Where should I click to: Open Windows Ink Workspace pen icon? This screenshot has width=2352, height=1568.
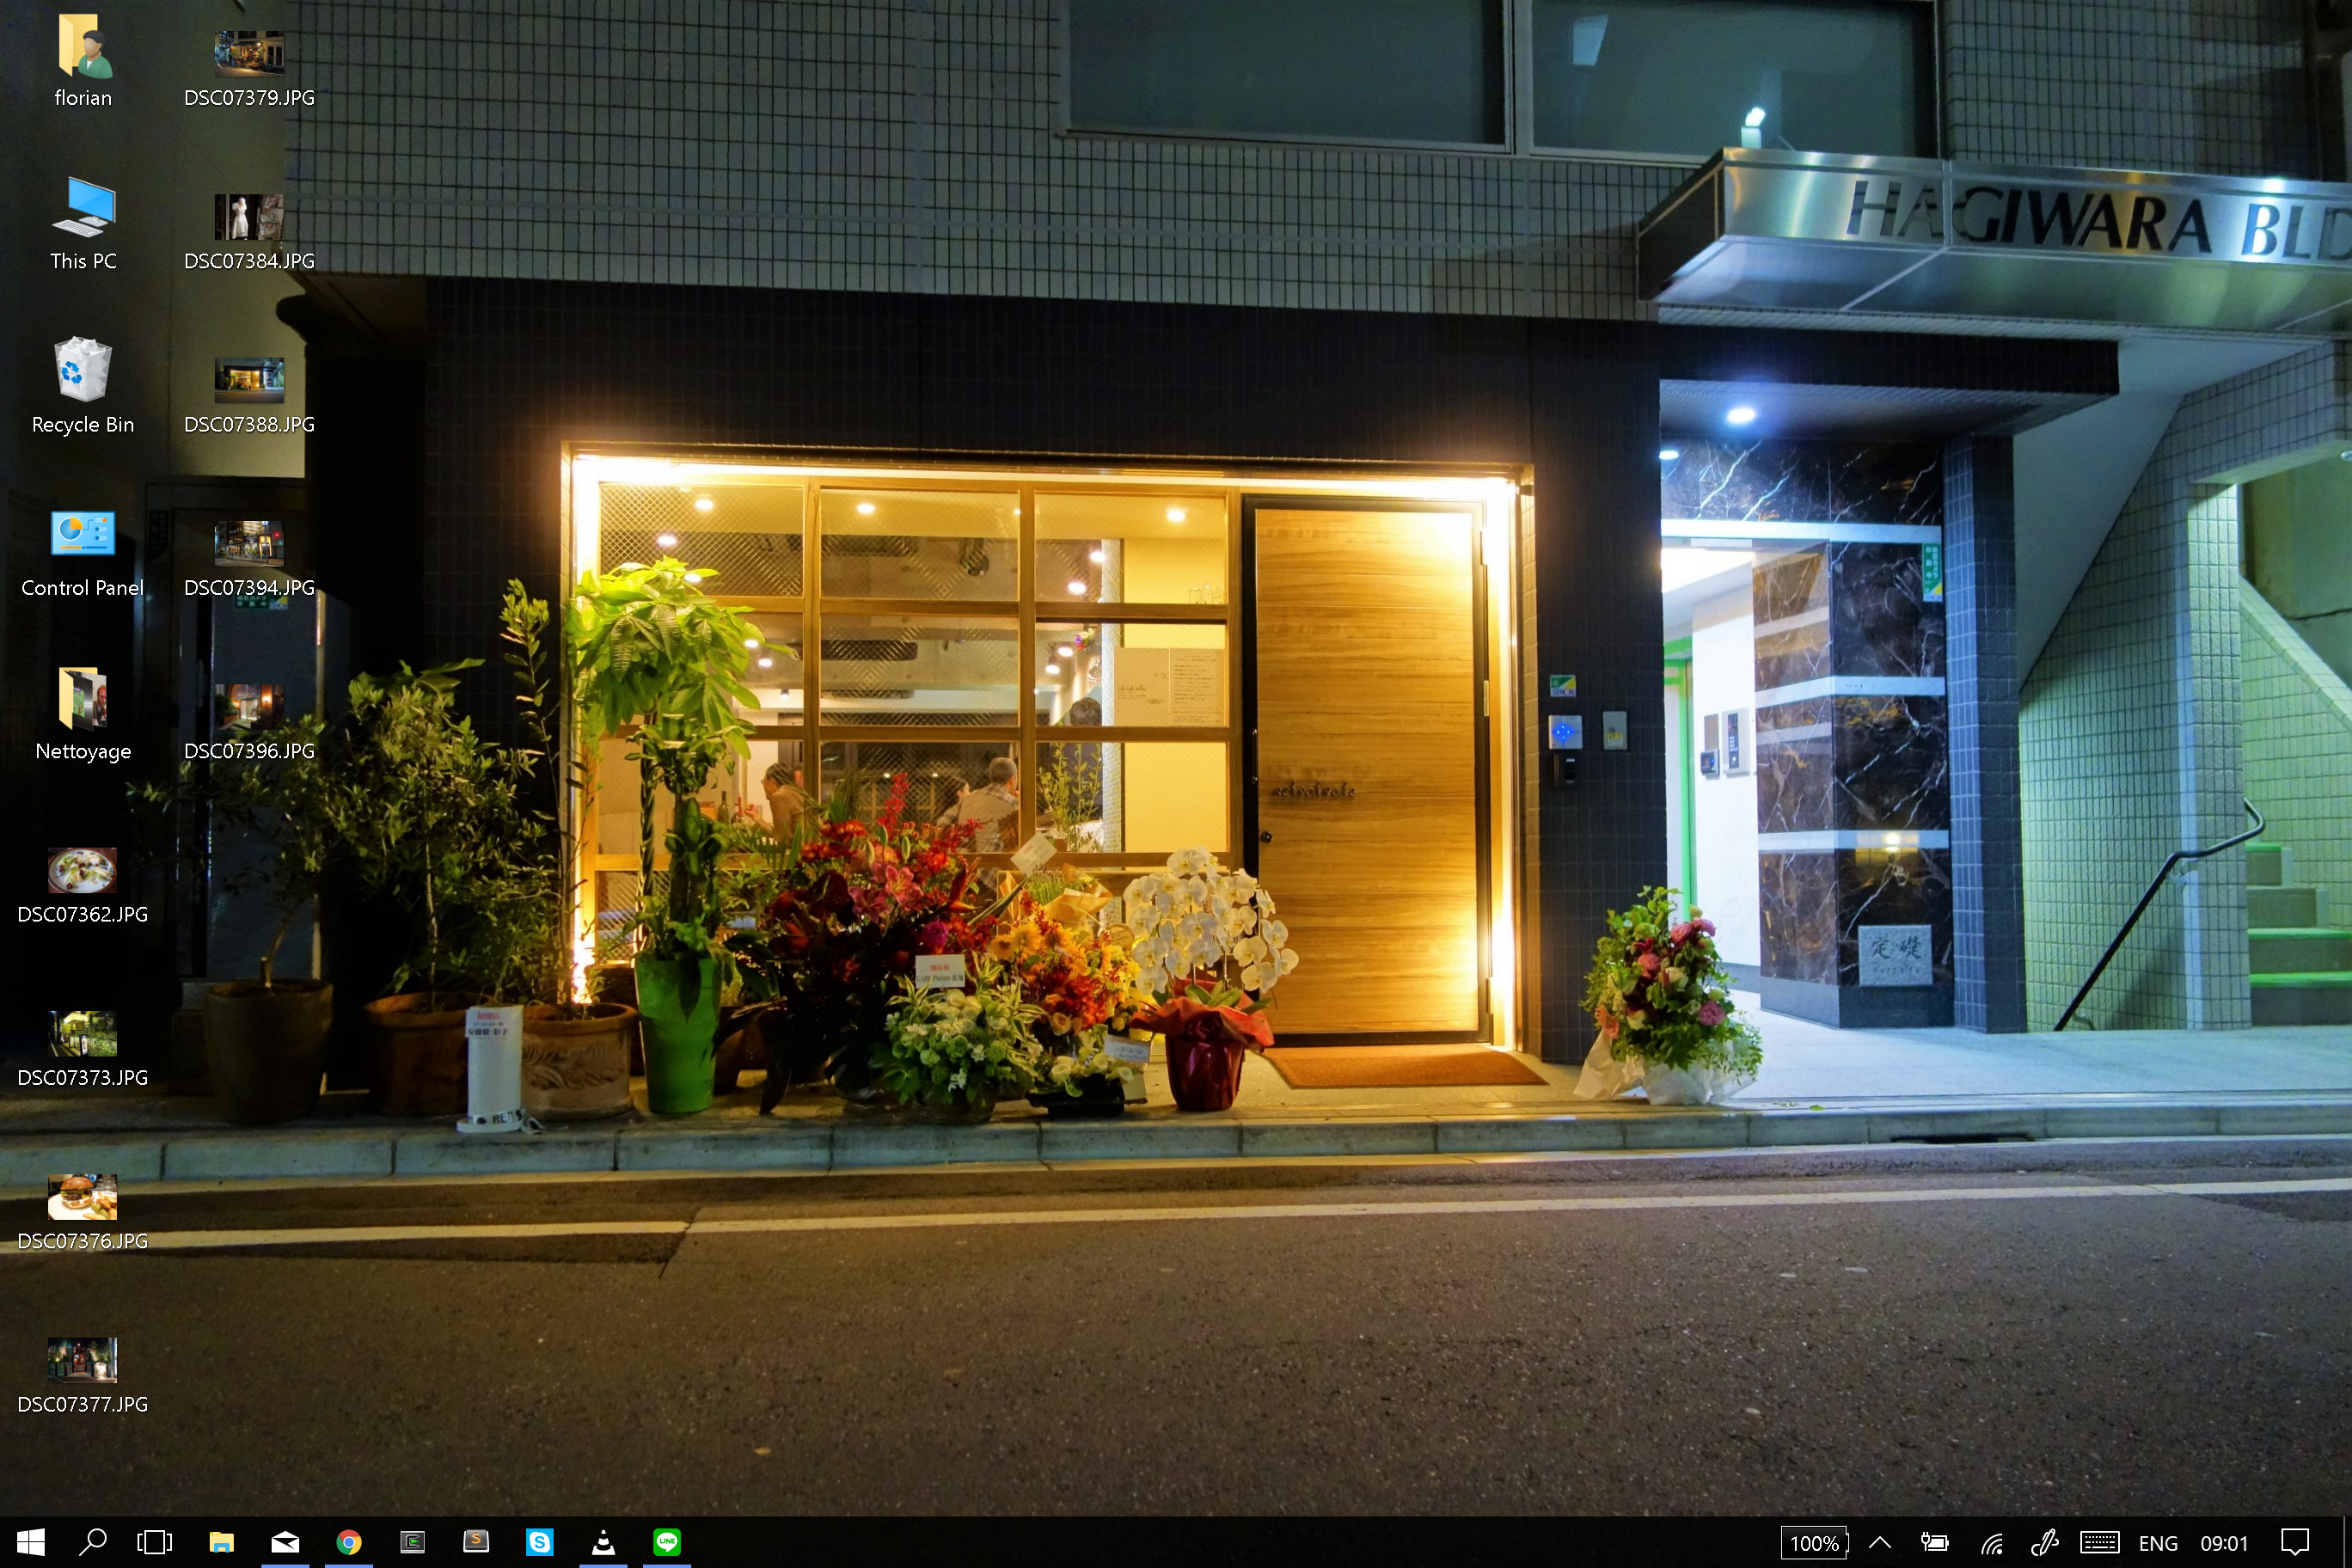tap(2045, 1542)
